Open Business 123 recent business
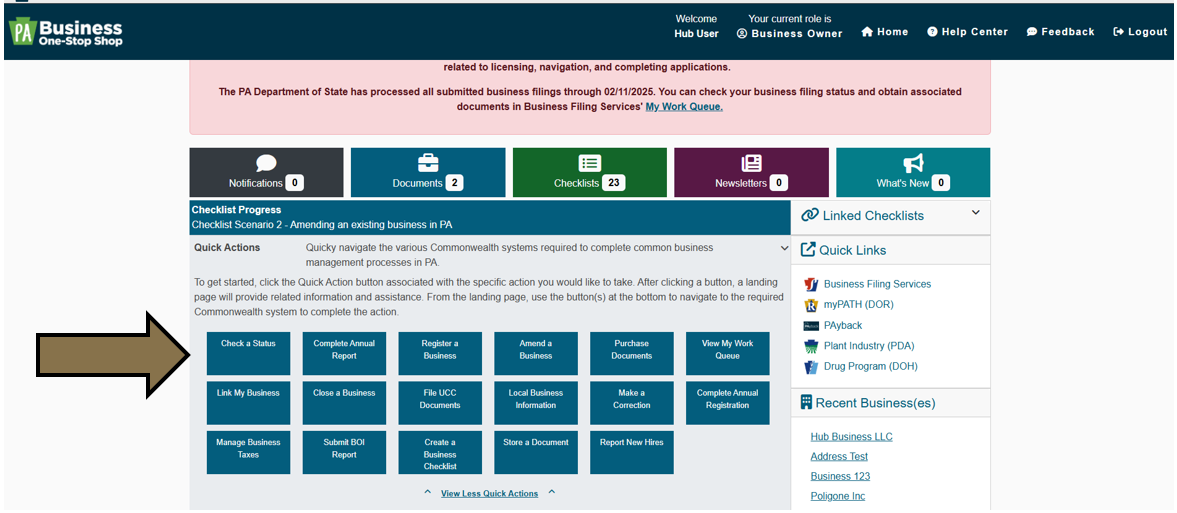The image size is (1177, 513). point(840,476)
